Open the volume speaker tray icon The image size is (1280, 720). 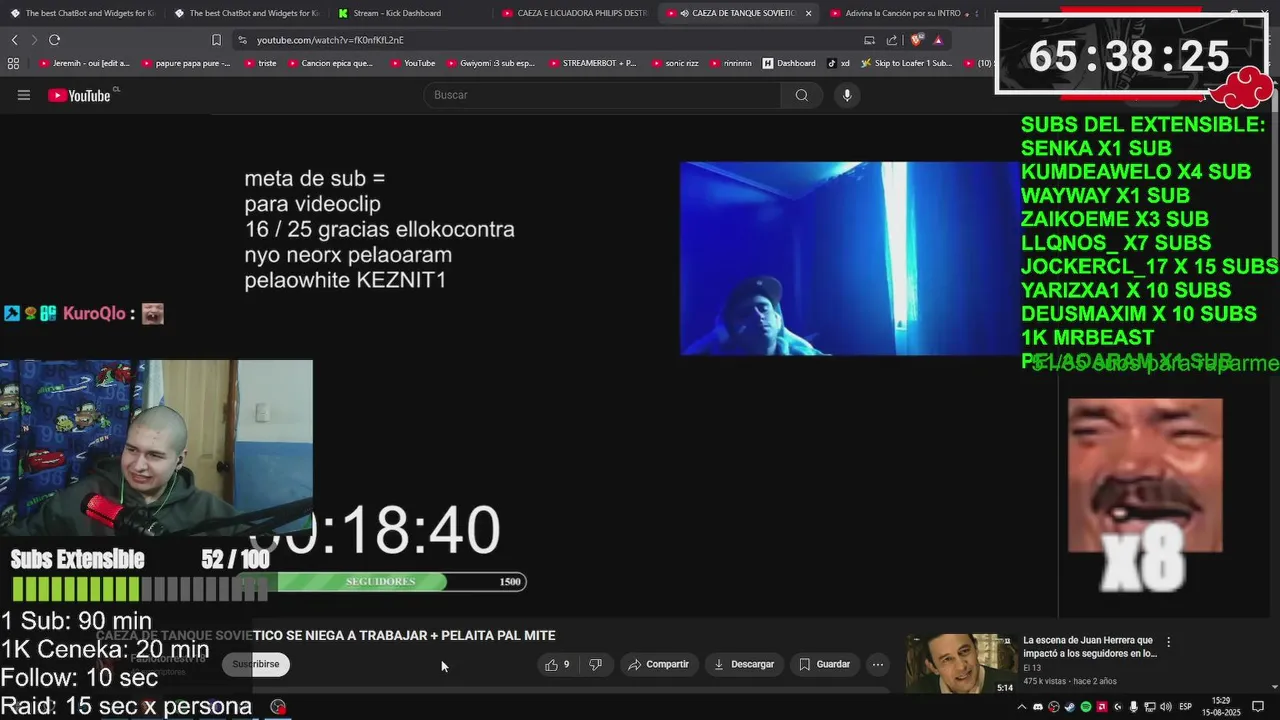[1166, 707]
